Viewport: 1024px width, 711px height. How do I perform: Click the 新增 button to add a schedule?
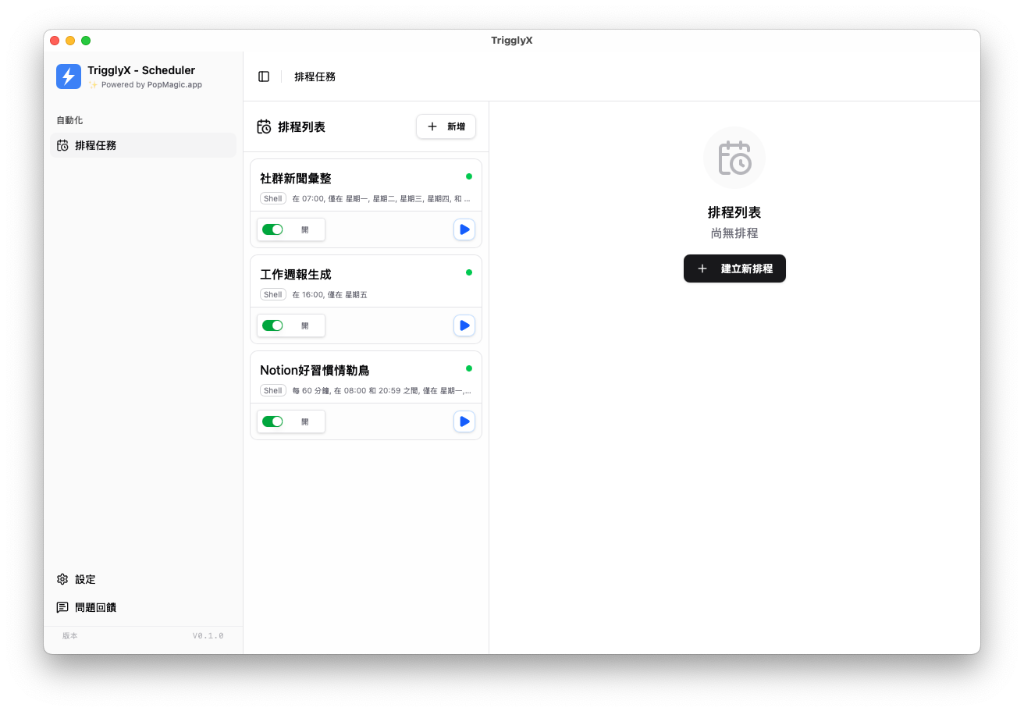click(x=445, y=126)
